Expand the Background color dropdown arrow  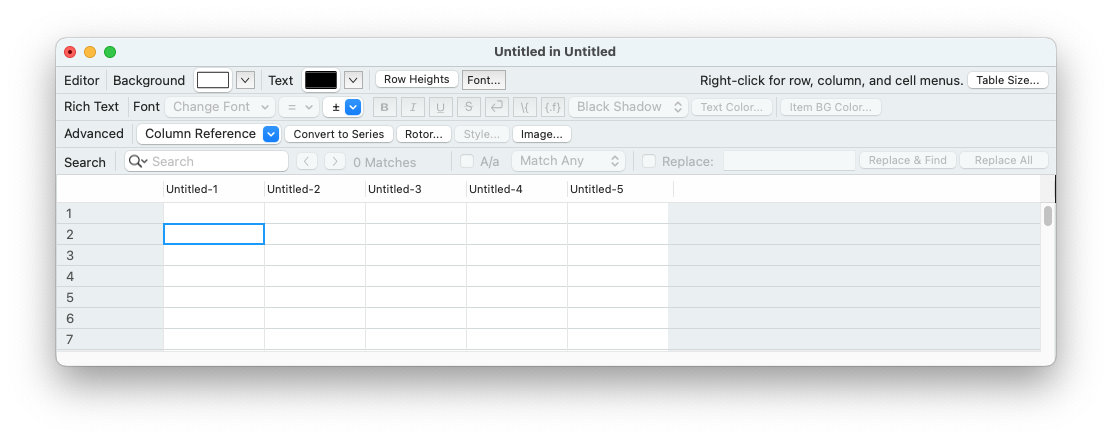pyautogui.click(x=245, y=80)
